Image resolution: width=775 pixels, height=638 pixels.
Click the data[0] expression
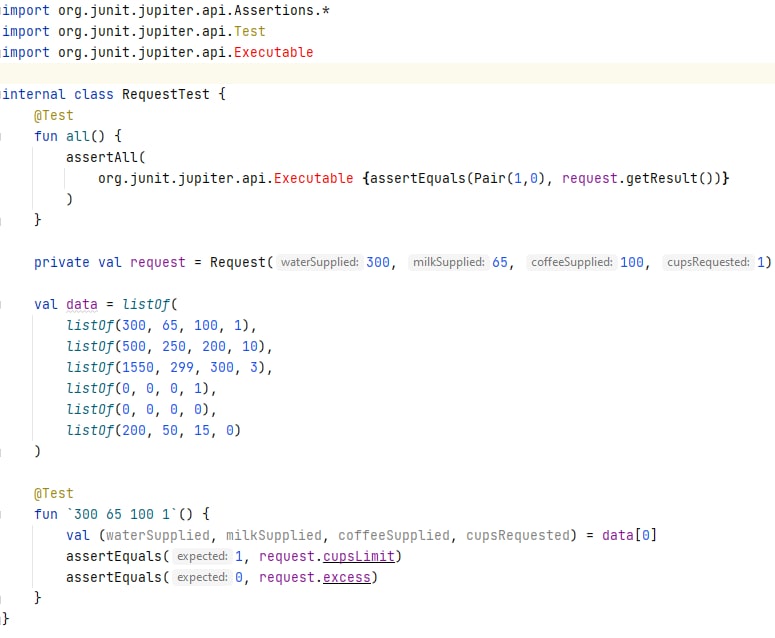click(x=629, y=536)
